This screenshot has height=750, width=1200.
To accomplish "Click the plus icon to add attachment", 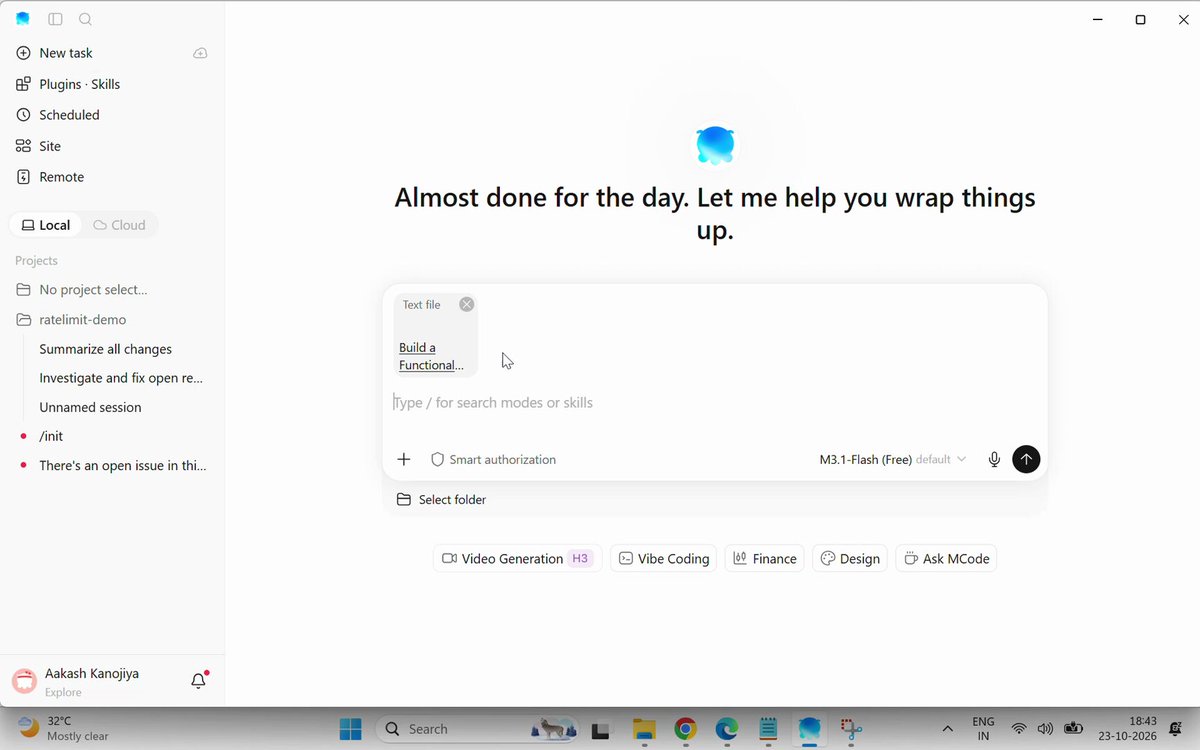I will tap(404, 460).
